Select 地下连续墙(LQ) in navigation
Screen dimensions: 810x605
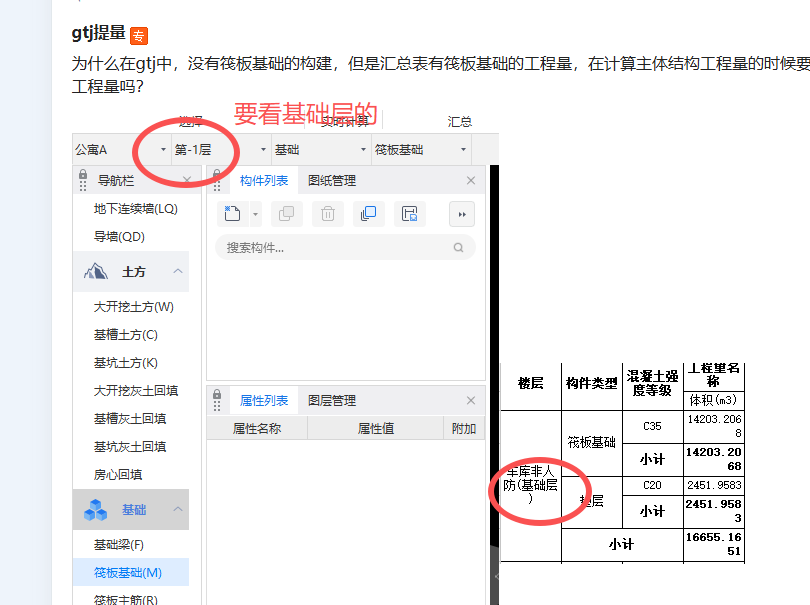pyautogui.click(x=136, y=209)
